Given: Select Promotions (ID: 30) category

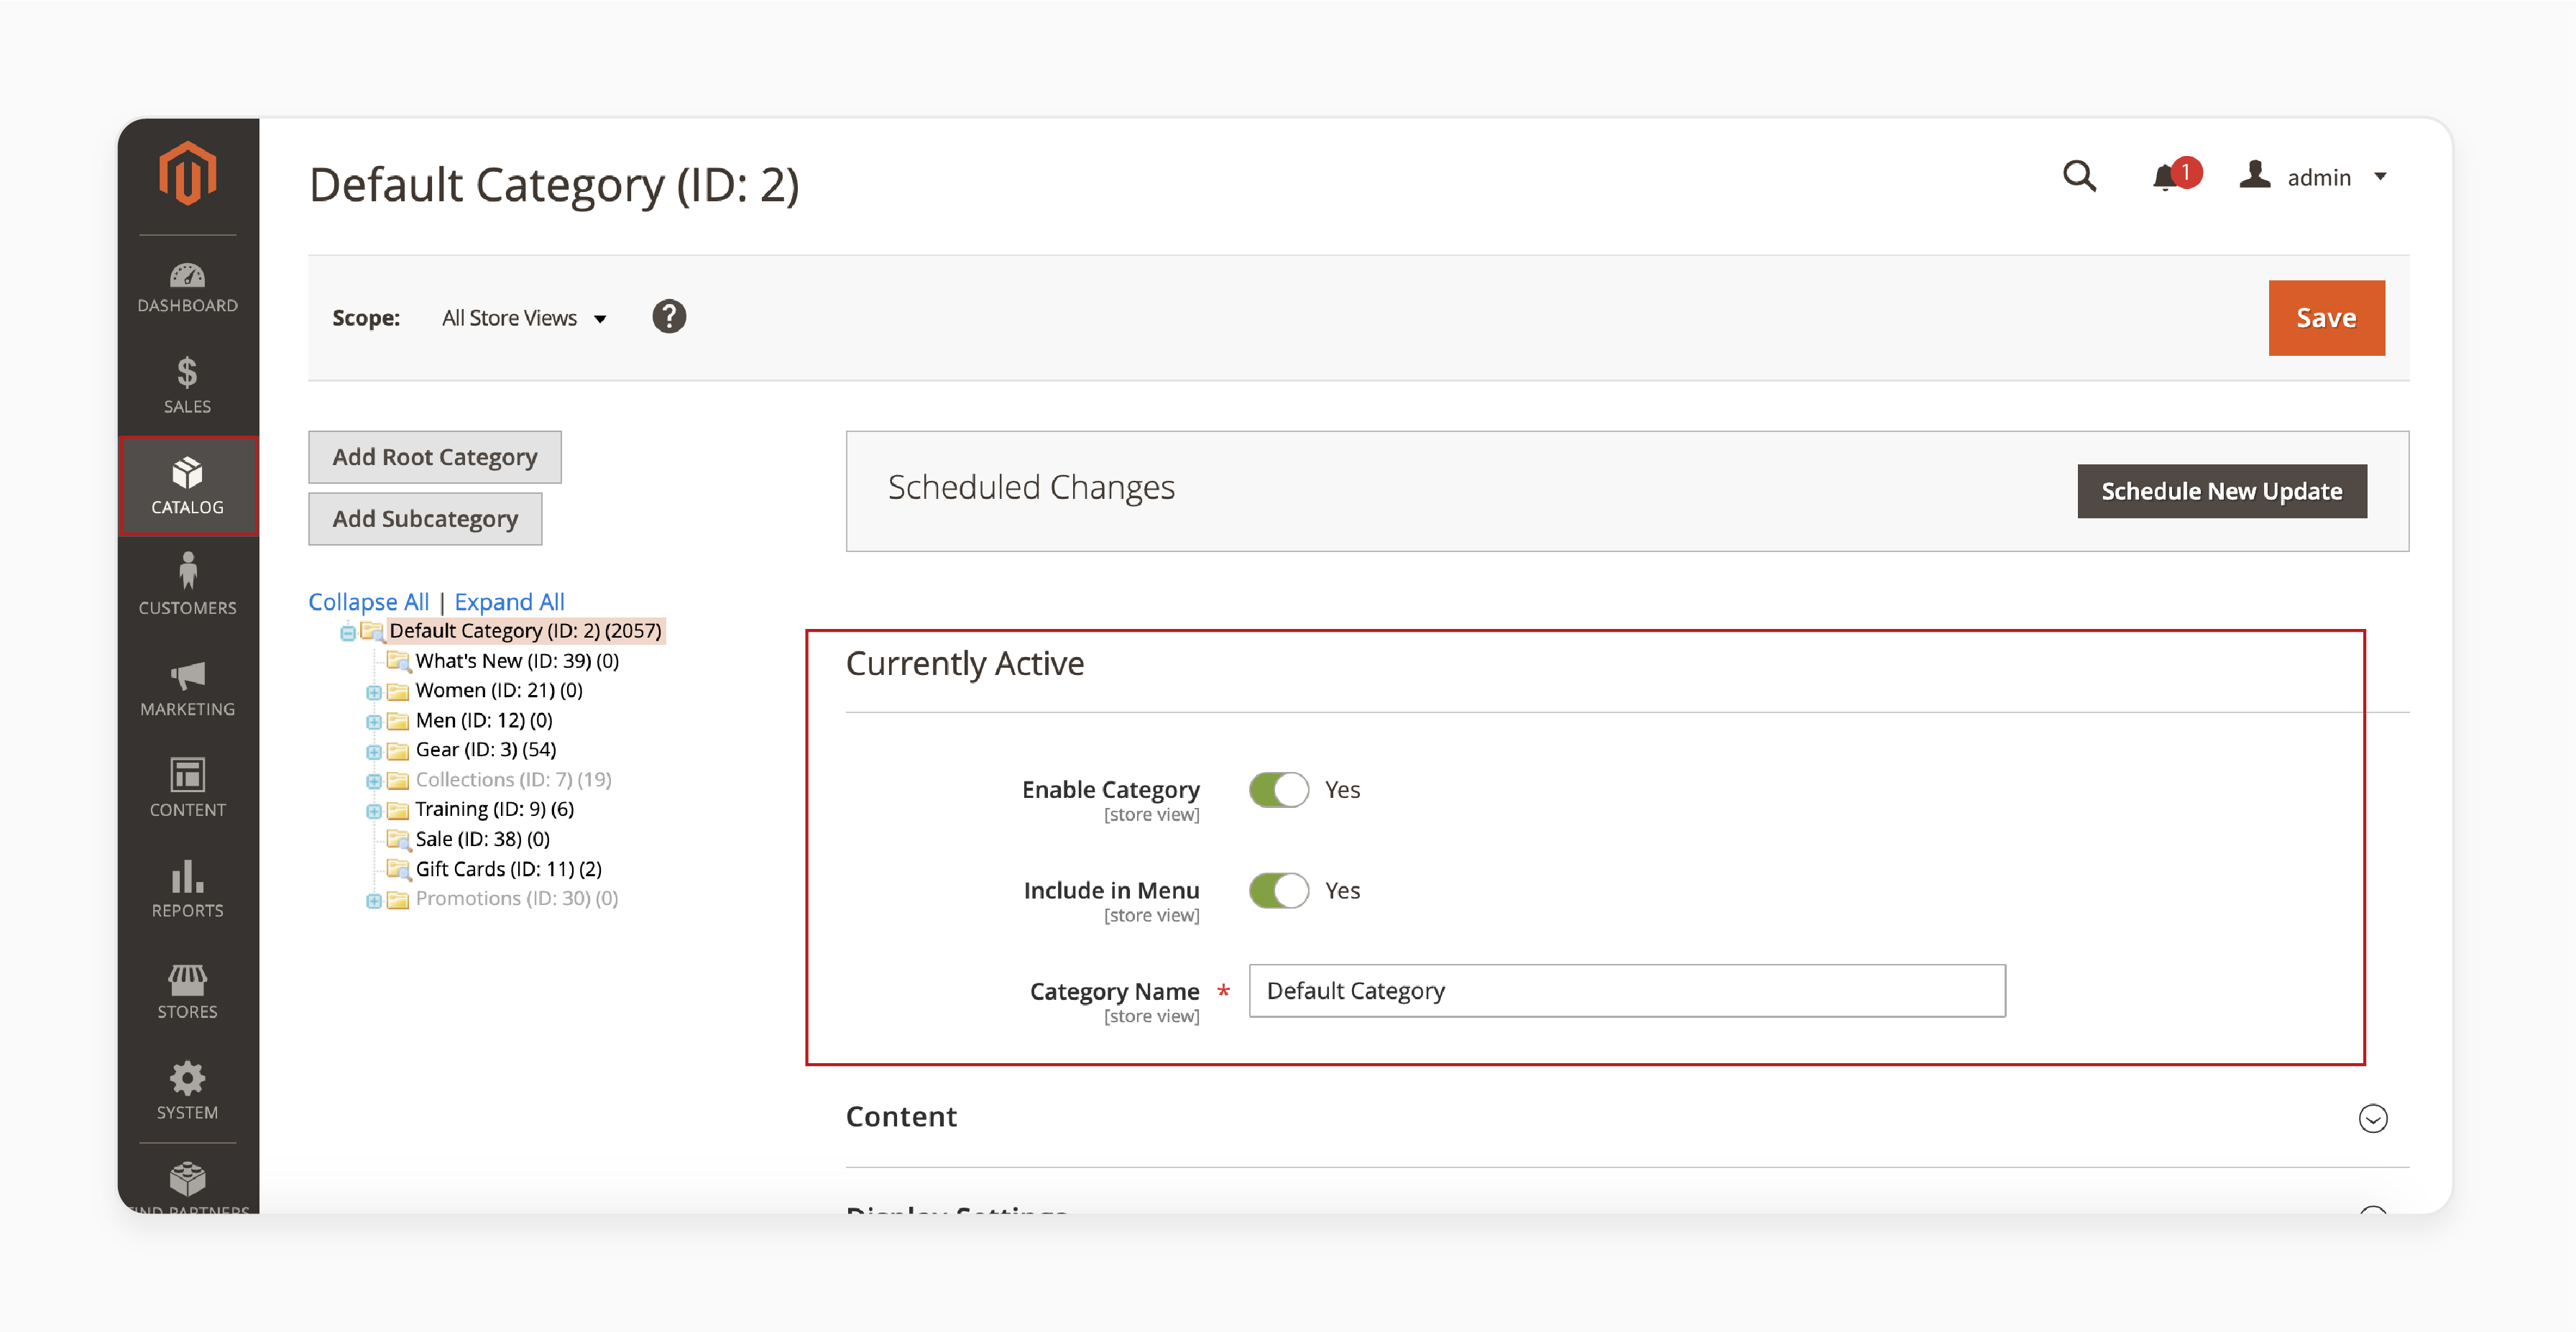Looking at the screenshot, I should coord(517,898).
